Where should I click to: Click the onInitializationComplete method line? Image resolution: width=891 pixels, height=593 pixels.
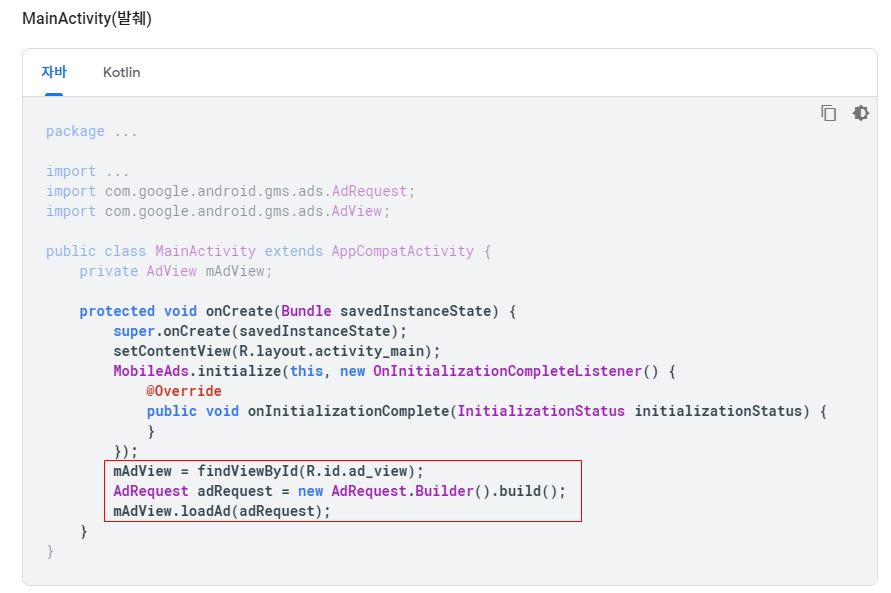(x=486, y=411)
